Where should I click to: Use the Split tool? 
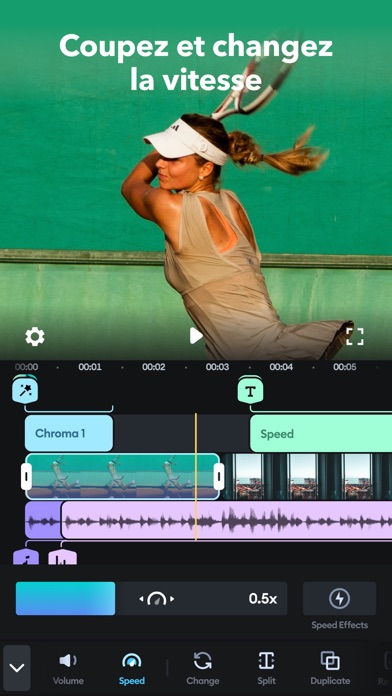[266, 669]
